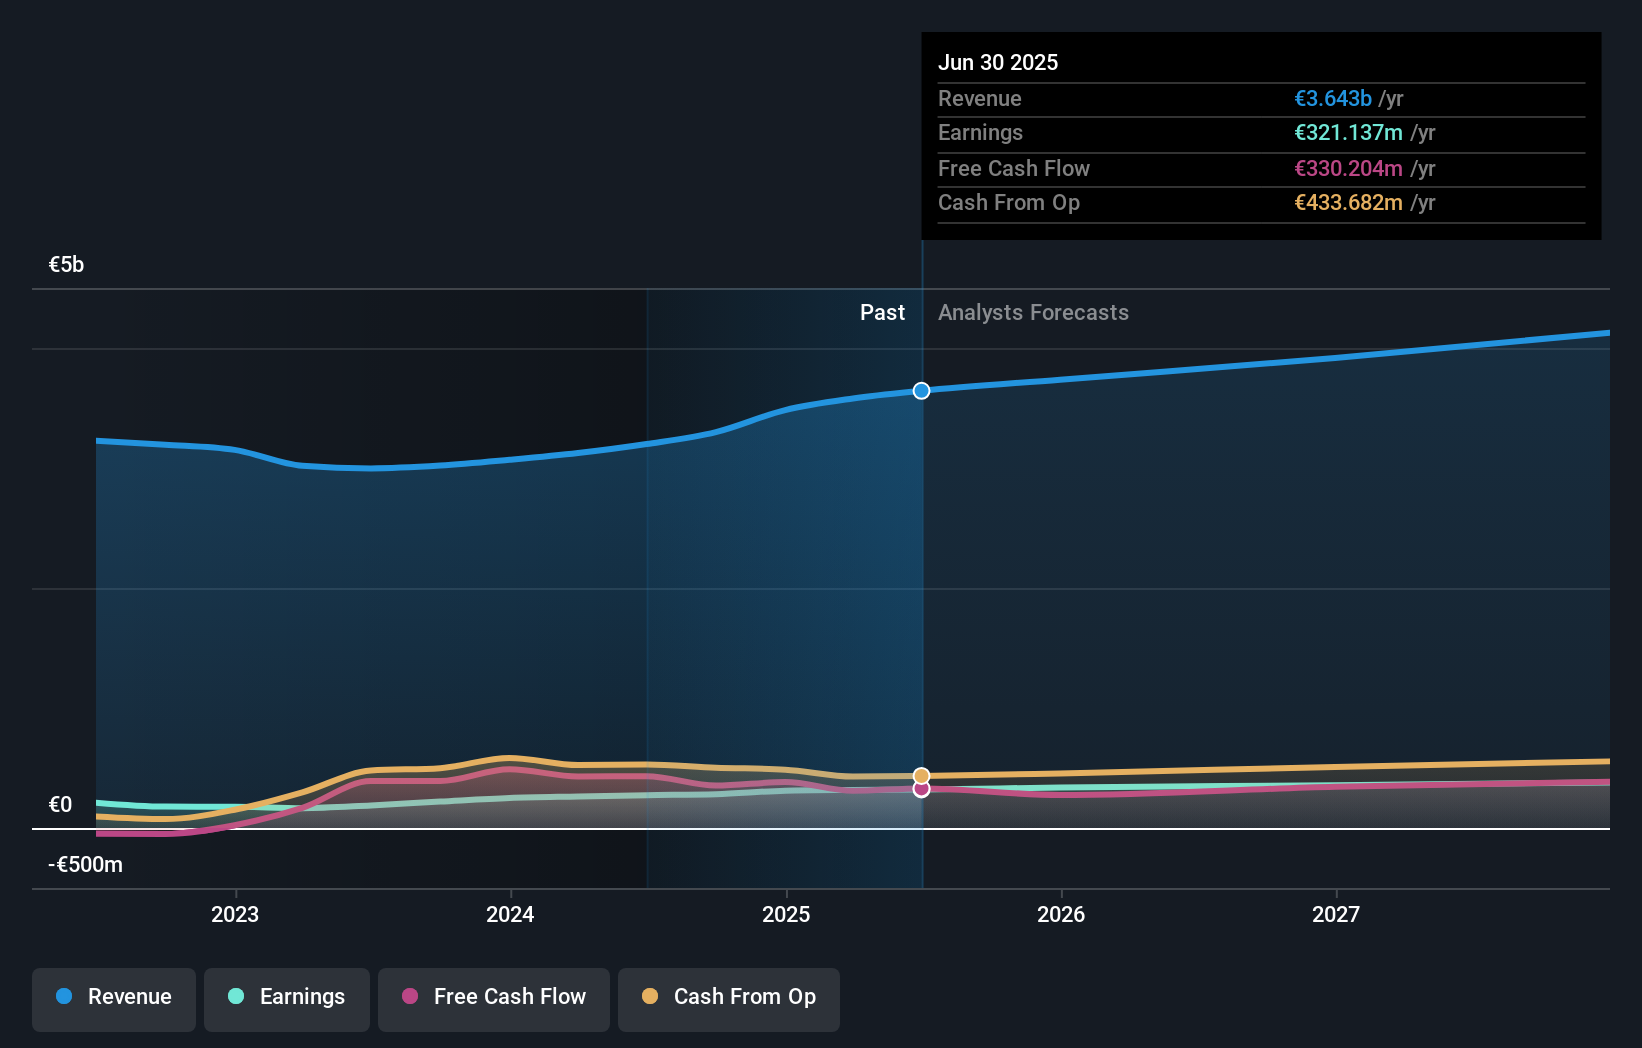
Task: Click the 2025 label on the time axis
Action: coord(786,913)
